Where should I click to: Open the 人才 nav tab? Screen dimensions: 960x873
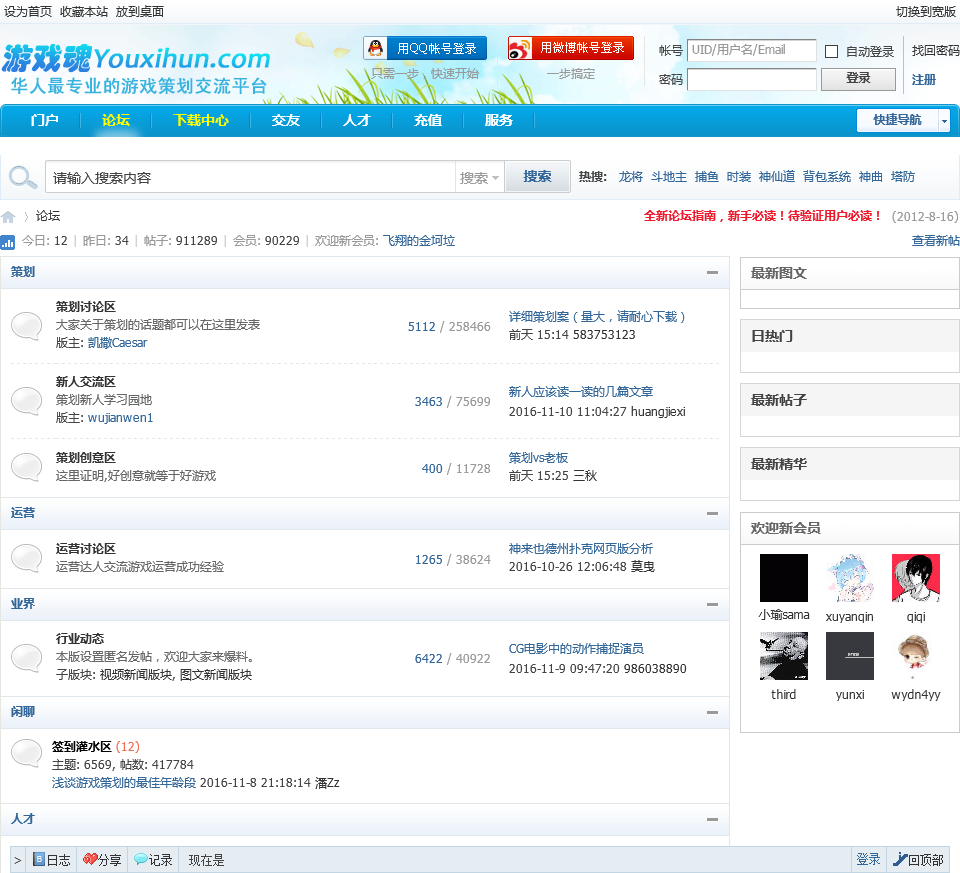click(x=357, y=120)
